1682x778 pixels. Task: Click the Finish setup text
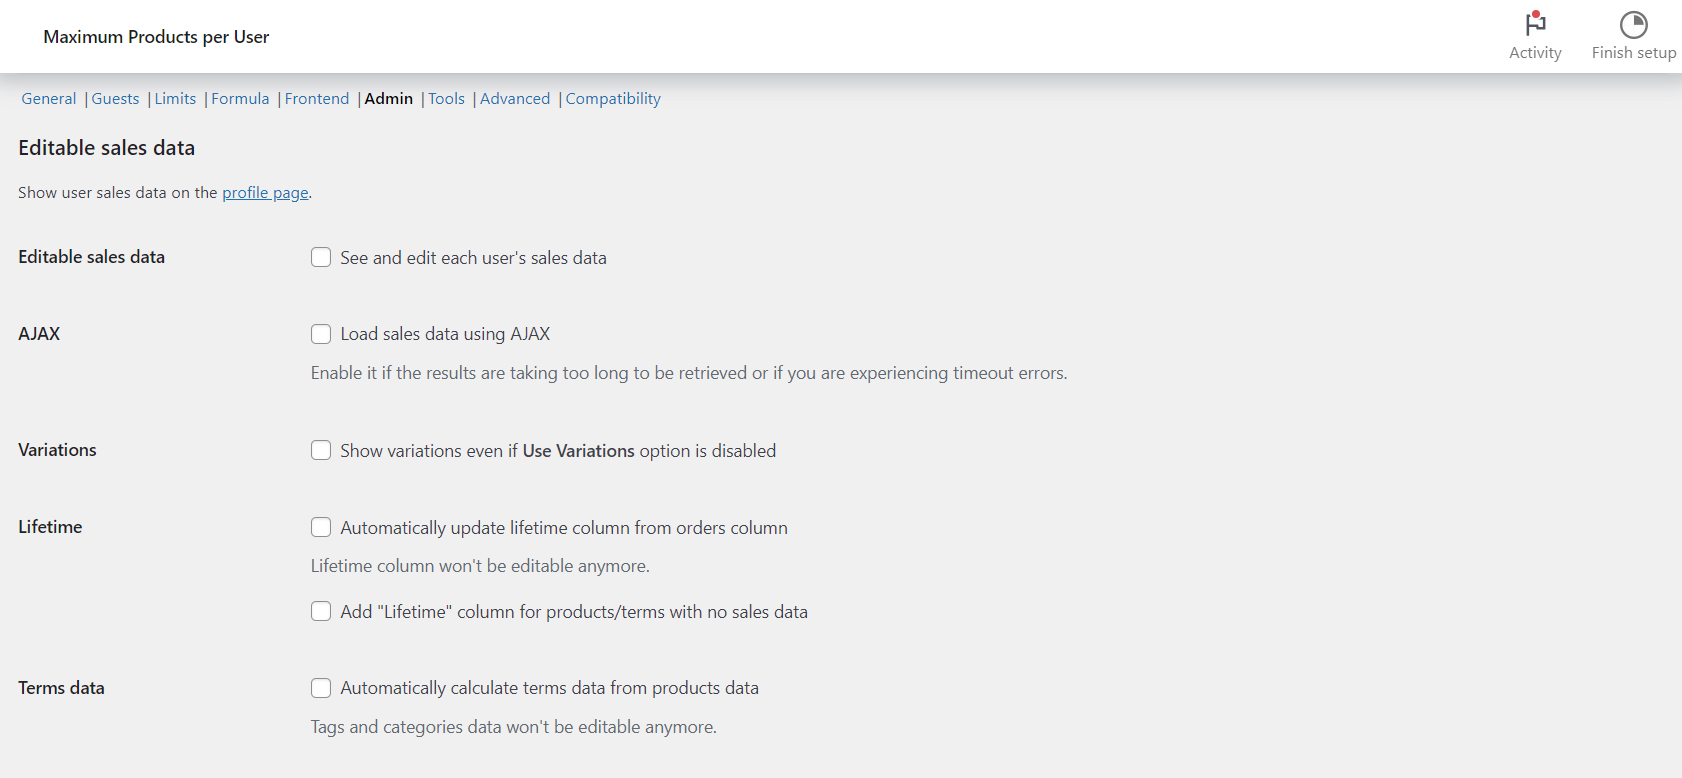[x=1634, y=53]
